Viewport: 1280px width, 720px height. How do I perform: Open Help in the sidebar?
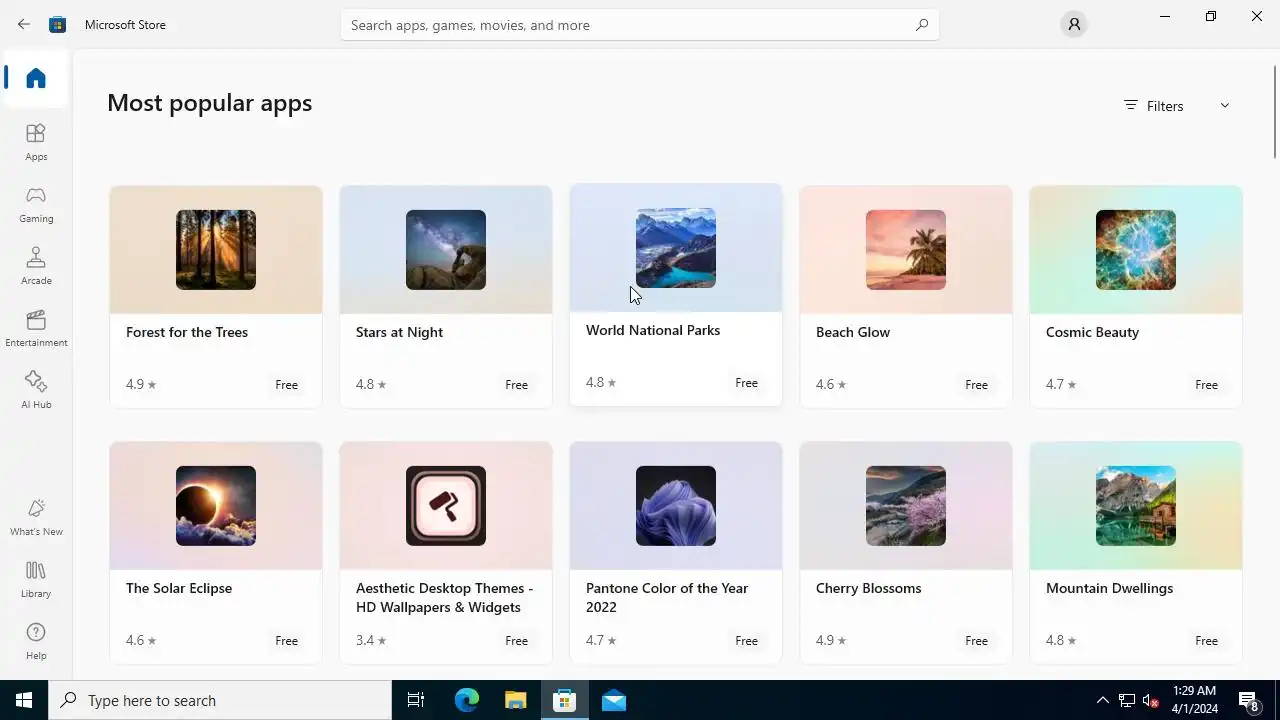tap(36, 641)
